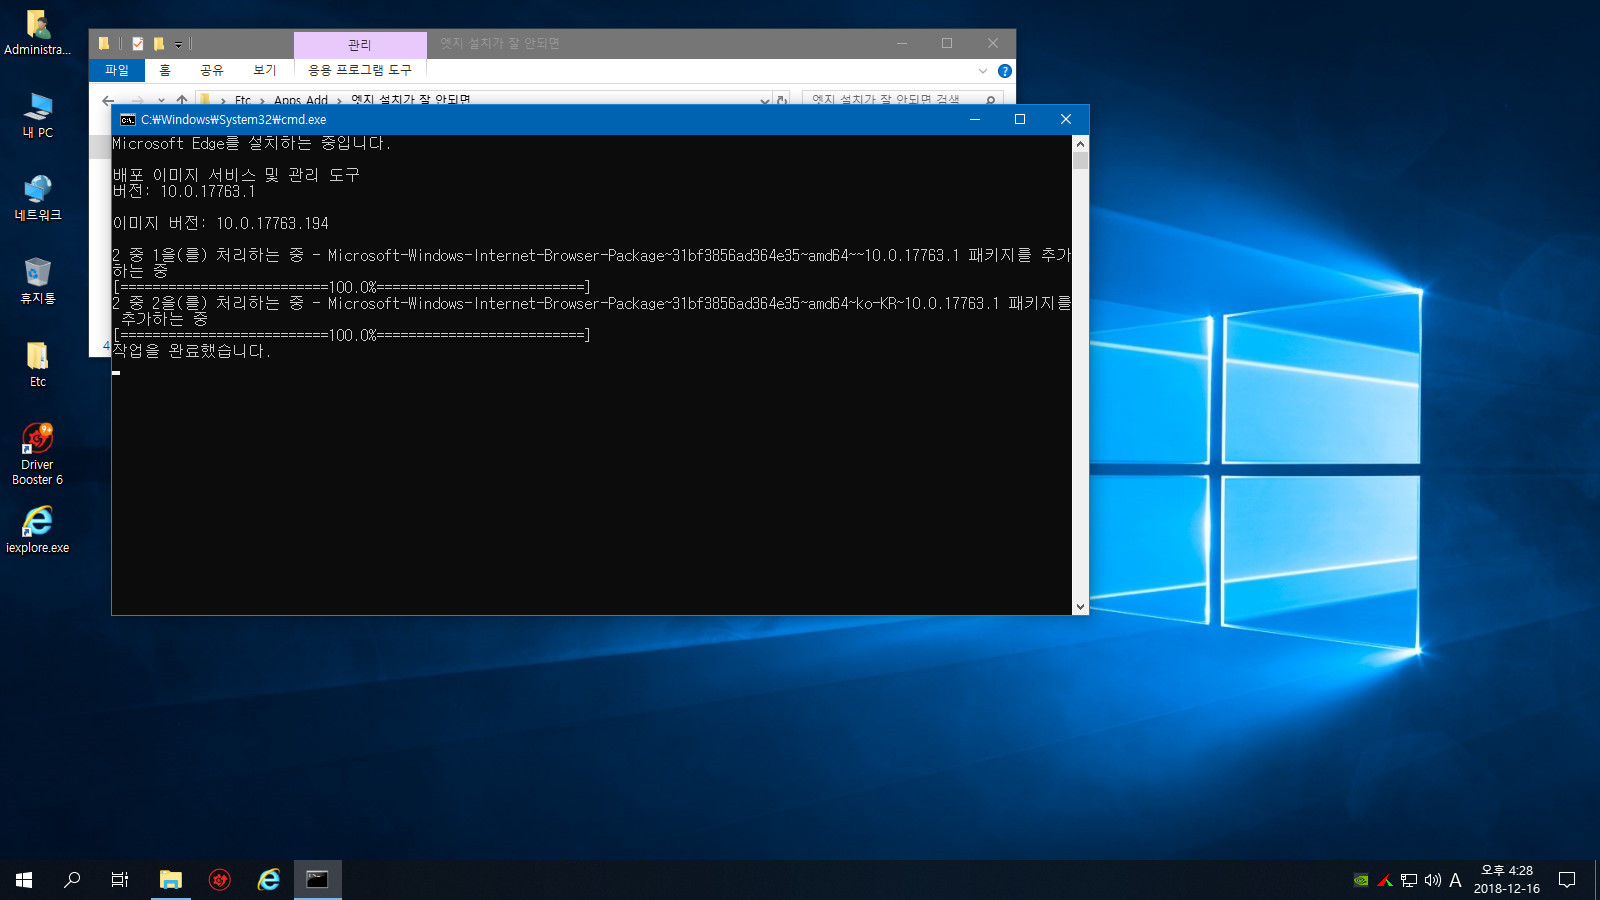Click Explorer quick access new folder icon

159,44
